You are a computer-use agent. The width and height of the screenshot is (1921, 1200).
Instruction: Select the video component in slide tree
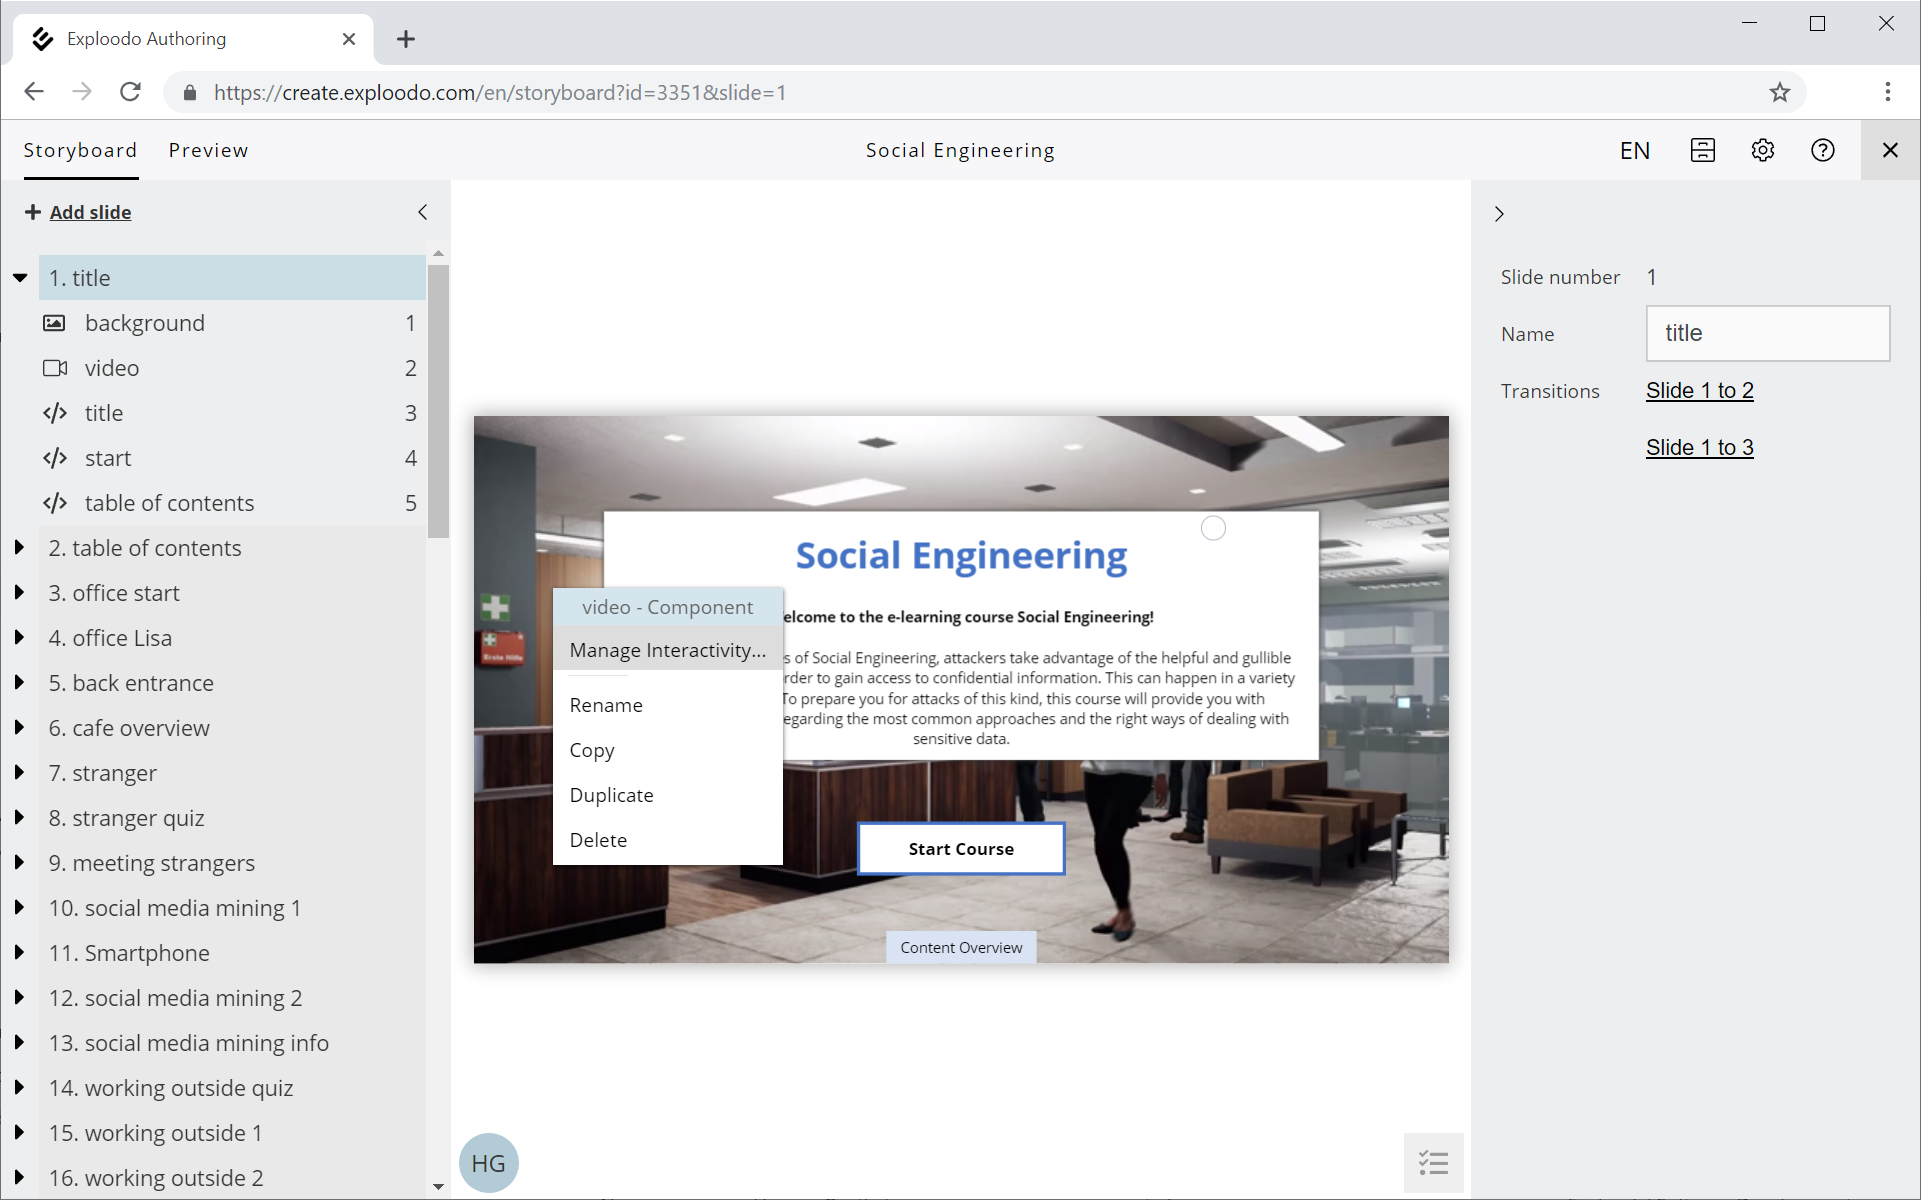pos(112,368)
